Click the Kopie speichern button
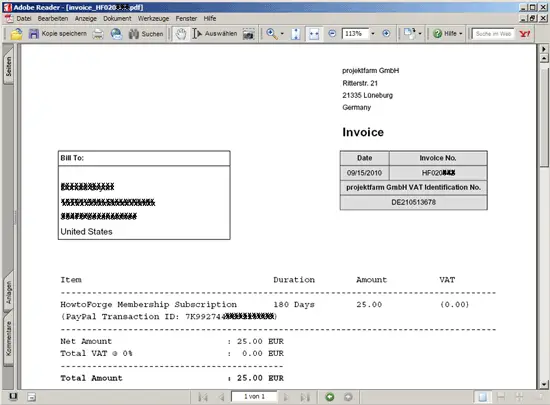 [58, 34]
